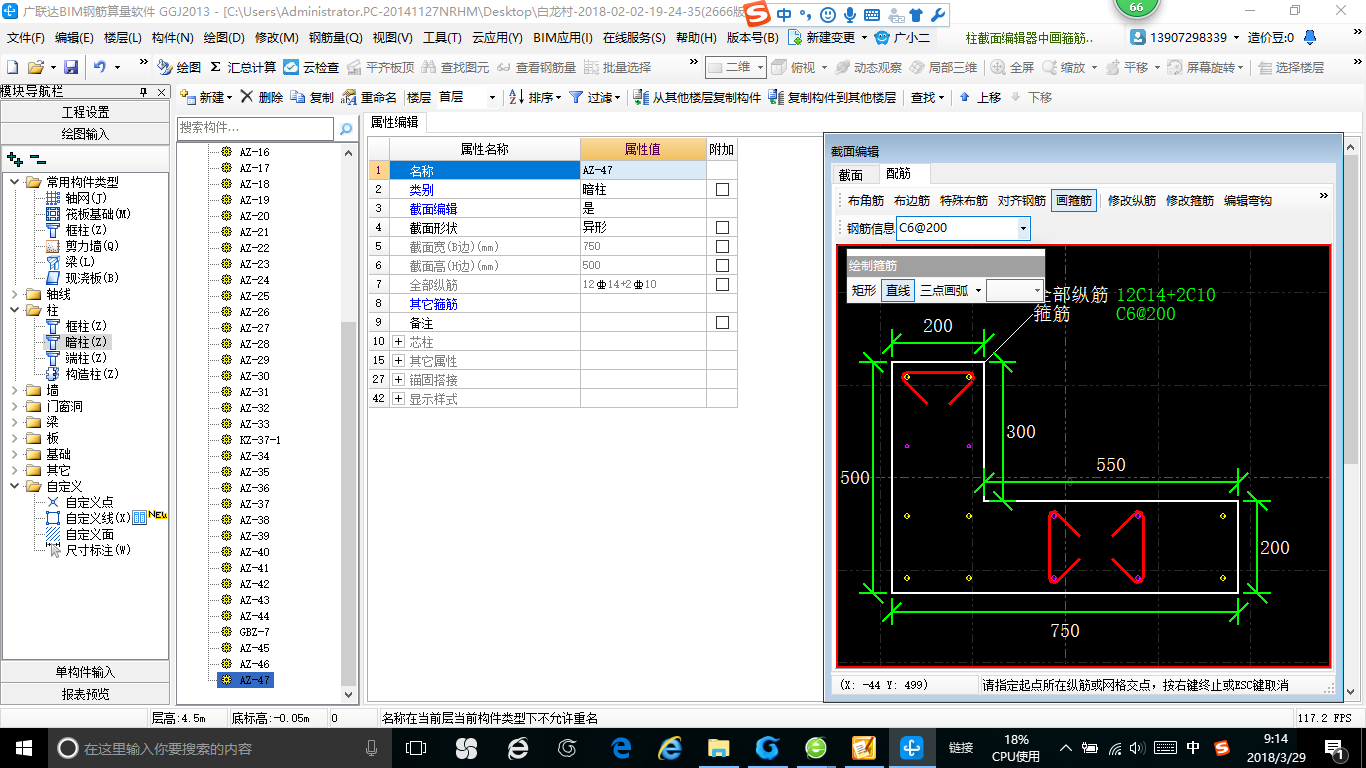
Task: Click the save disk icon
Action: [71, 67]
